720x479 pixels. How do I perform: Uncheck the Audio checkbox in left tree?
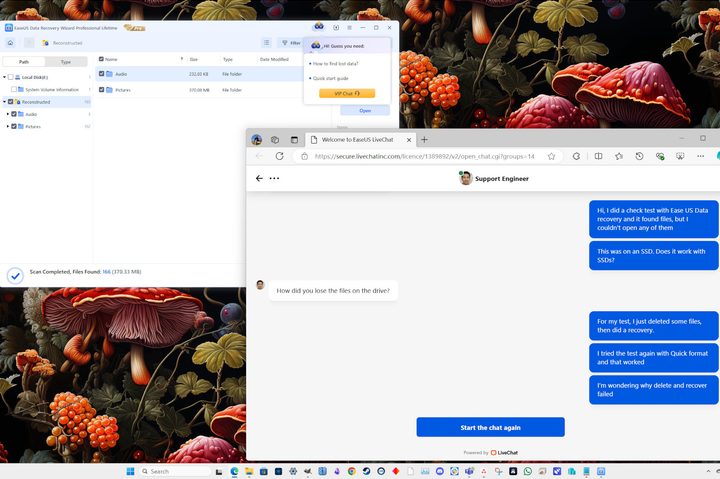click(14, 114)
